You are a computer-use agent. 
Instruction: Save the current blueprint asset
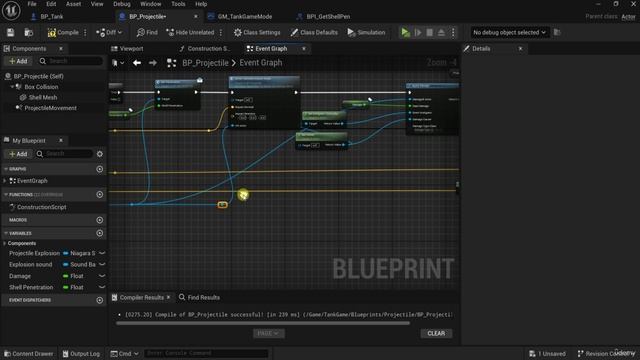pyautogui.click(x=11, y=33)
